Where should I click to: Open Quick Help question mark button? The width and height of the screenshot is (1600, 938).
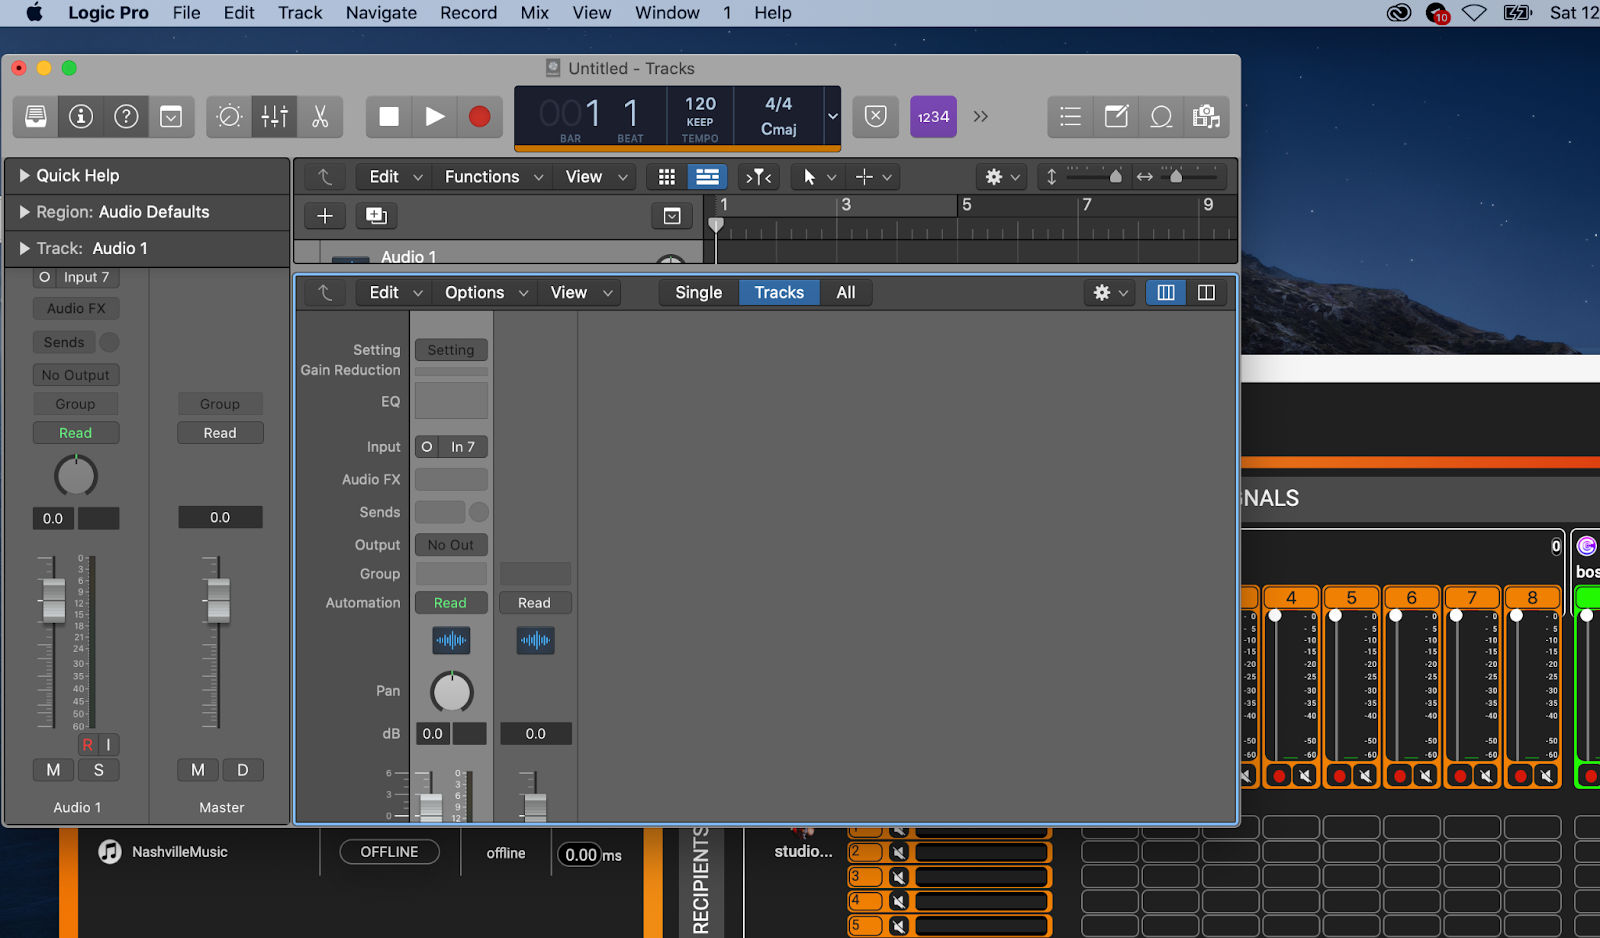coord(126,117)
